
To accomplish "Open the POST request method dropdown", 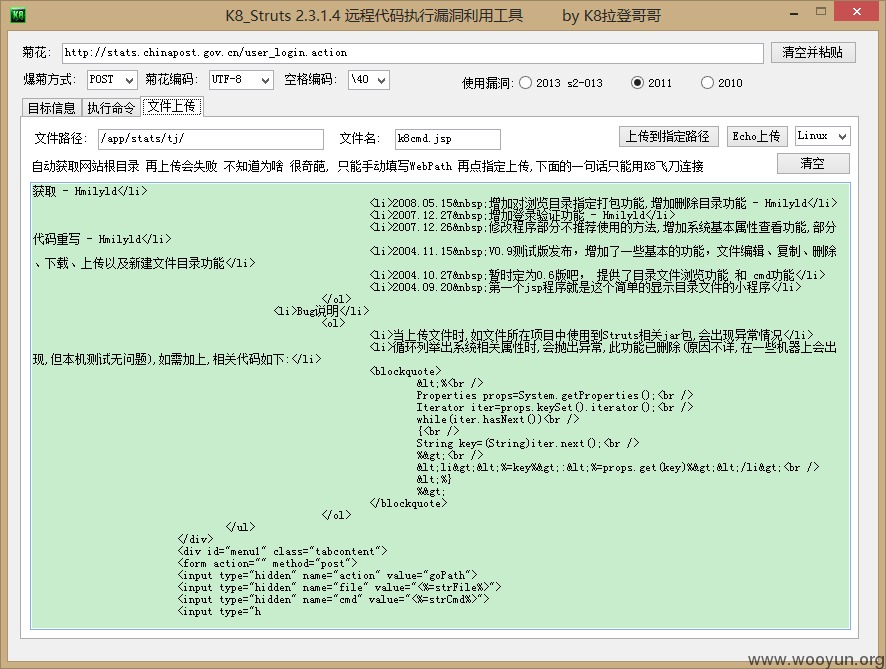I will coord(112,80).
